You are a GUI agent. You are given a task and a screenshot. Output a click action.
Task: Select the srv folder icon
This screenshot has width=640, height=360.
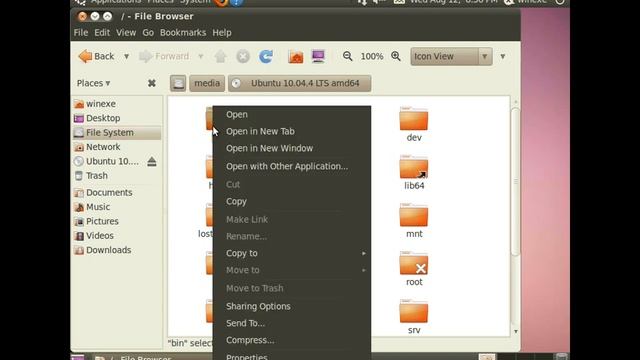414,311
